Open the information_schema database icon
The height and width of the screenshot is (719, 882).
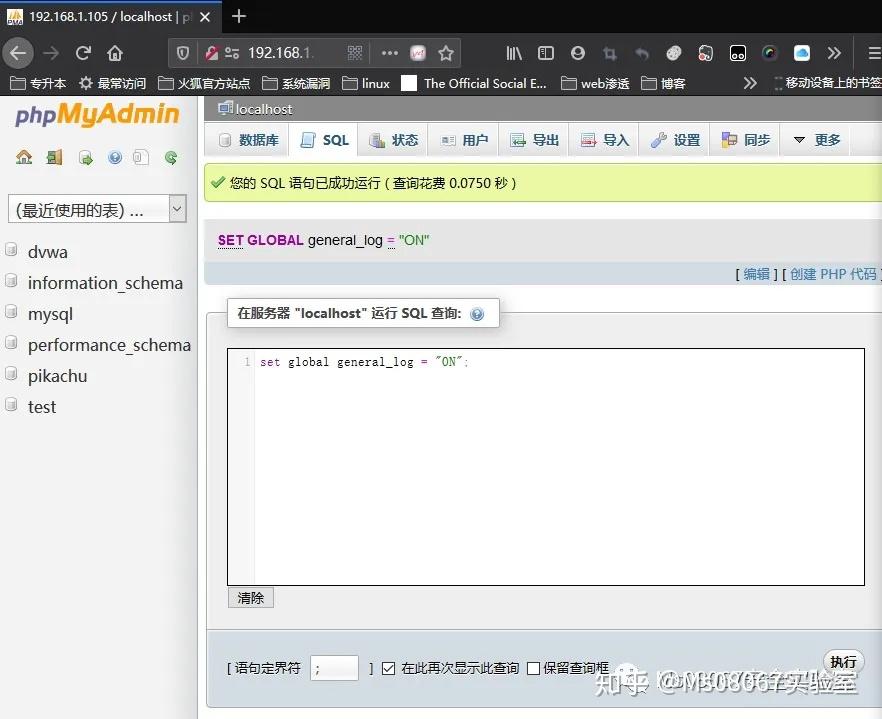[11, 281]
